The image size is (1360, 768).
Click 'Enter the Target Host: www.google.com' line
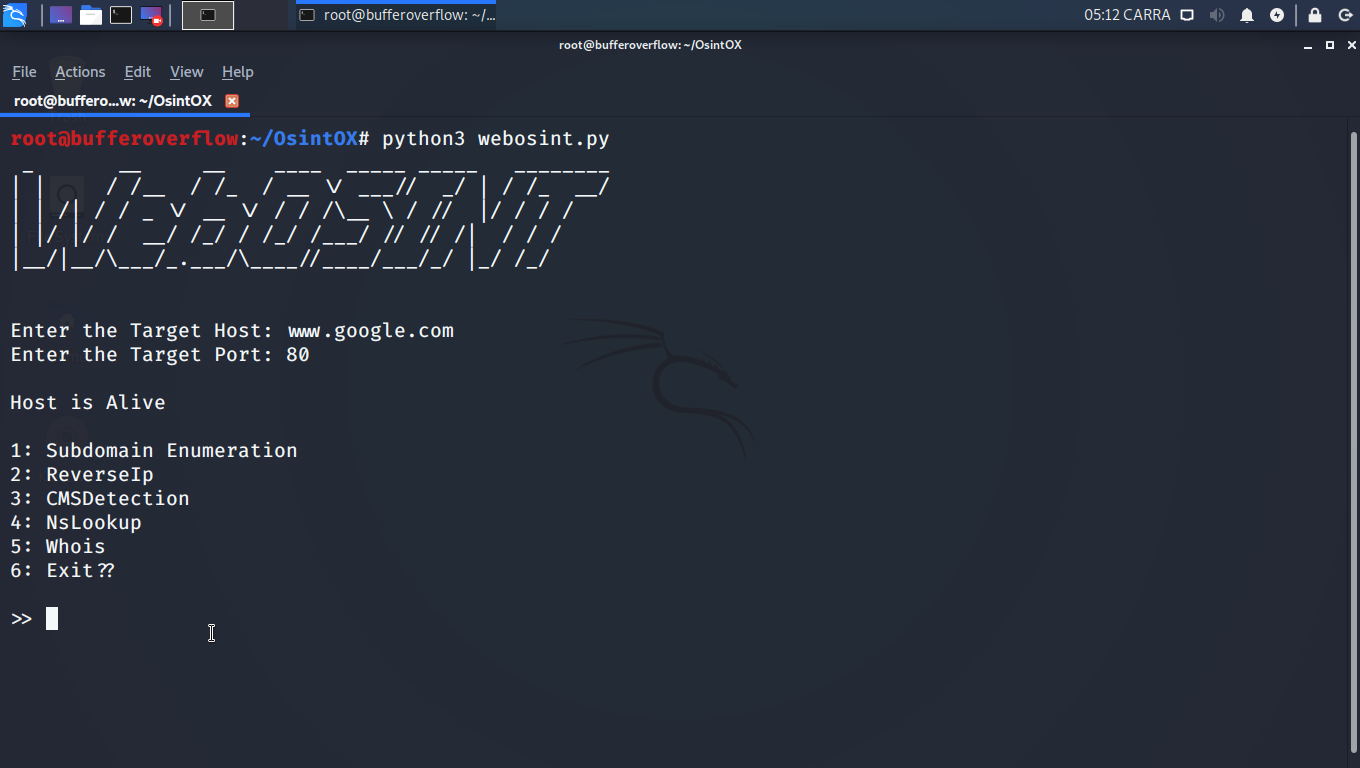[232, 331]
